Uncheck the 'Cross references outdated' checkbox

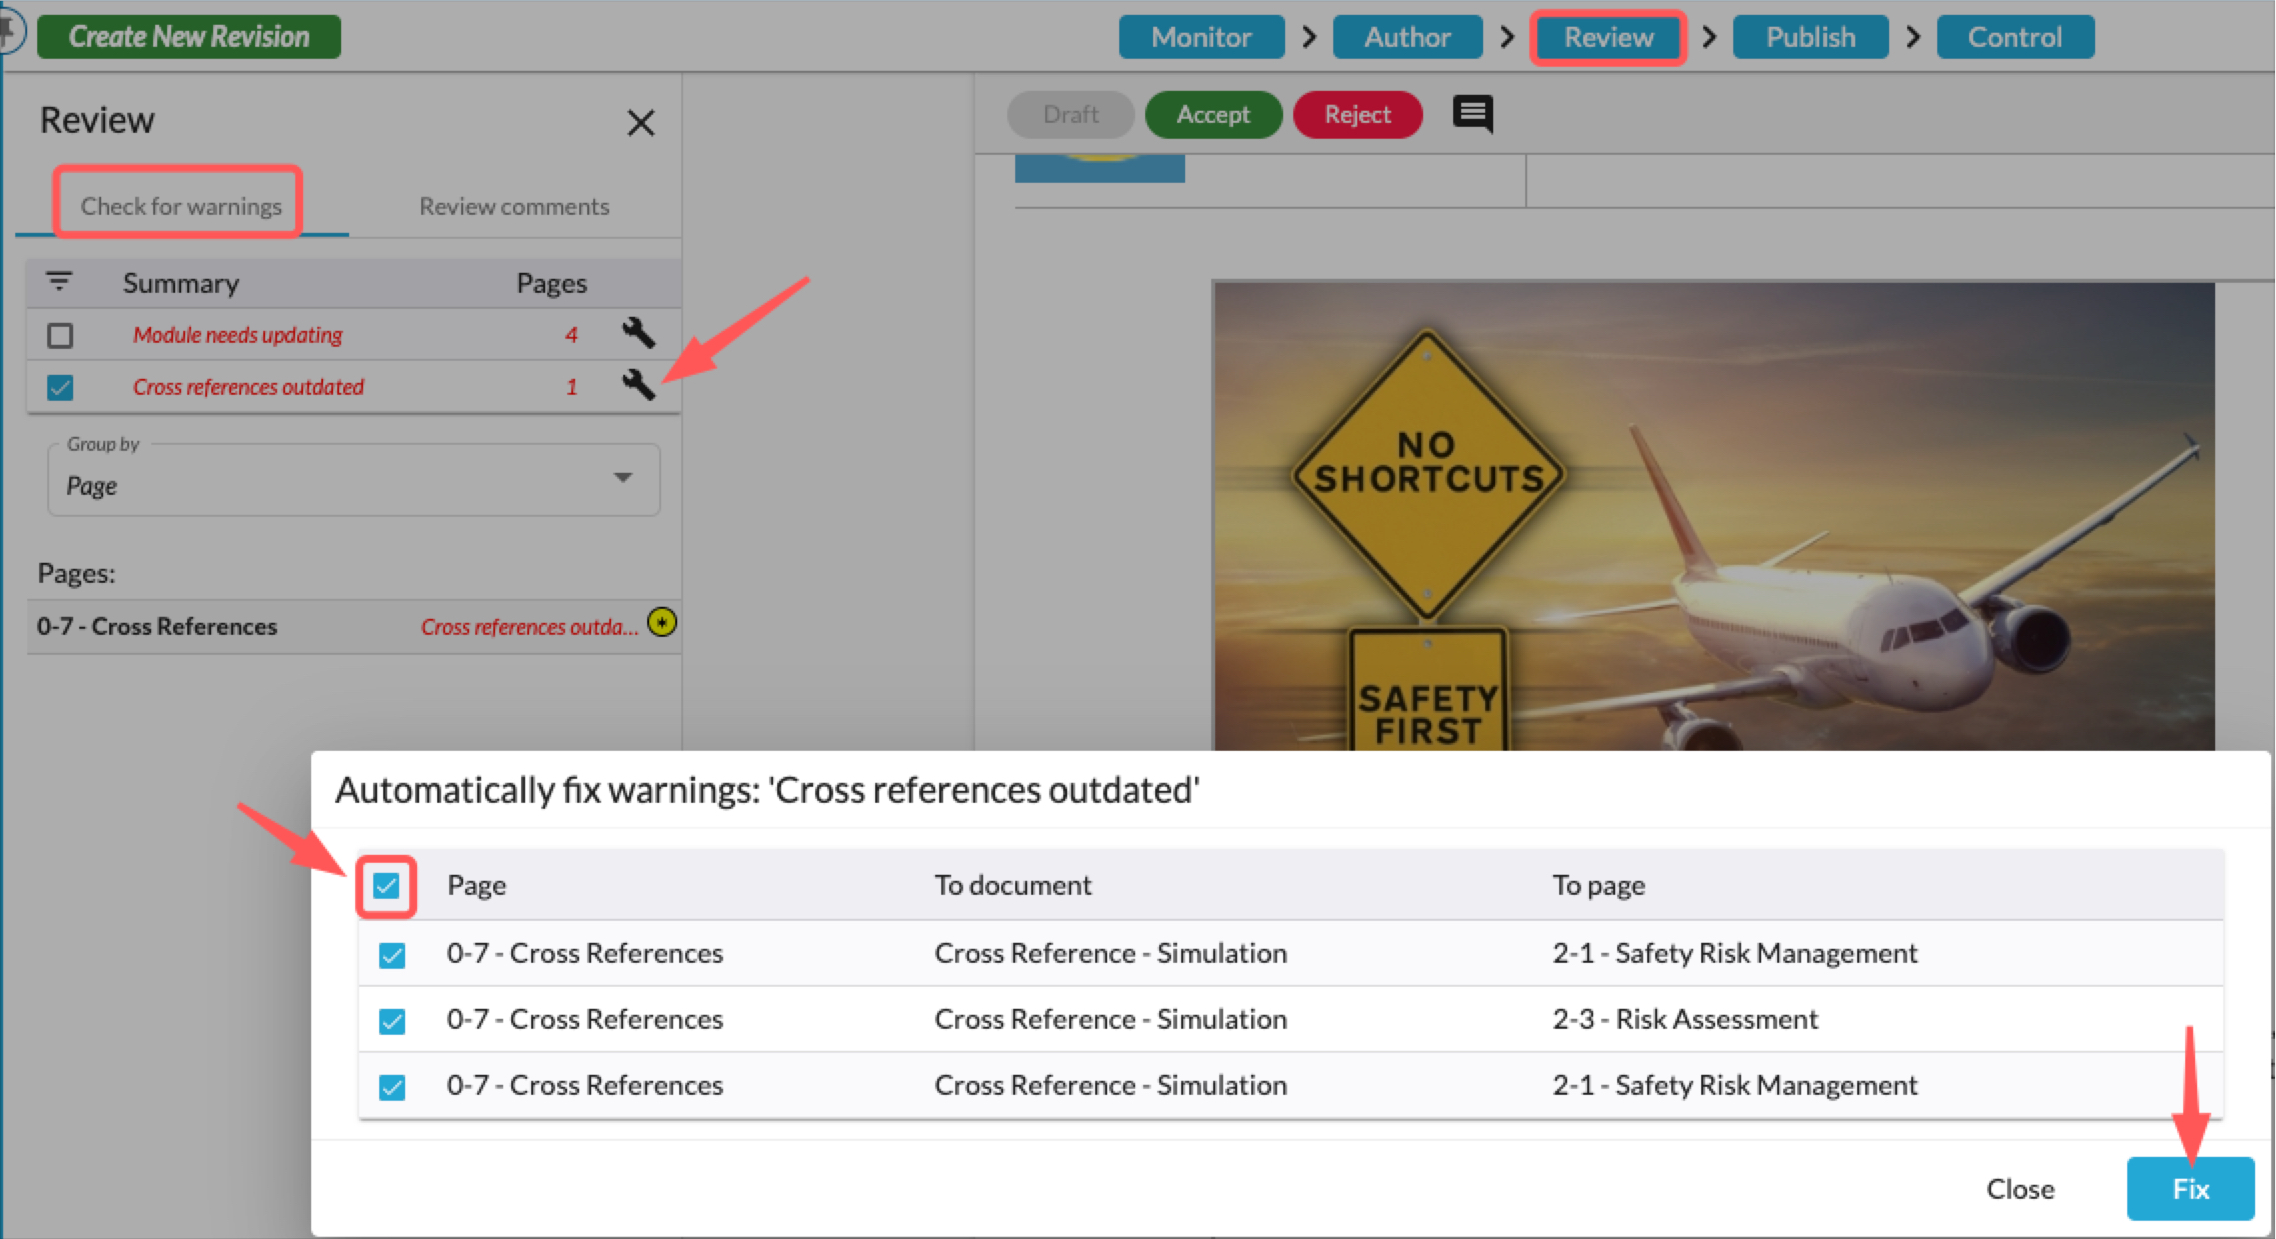(60, 387)
